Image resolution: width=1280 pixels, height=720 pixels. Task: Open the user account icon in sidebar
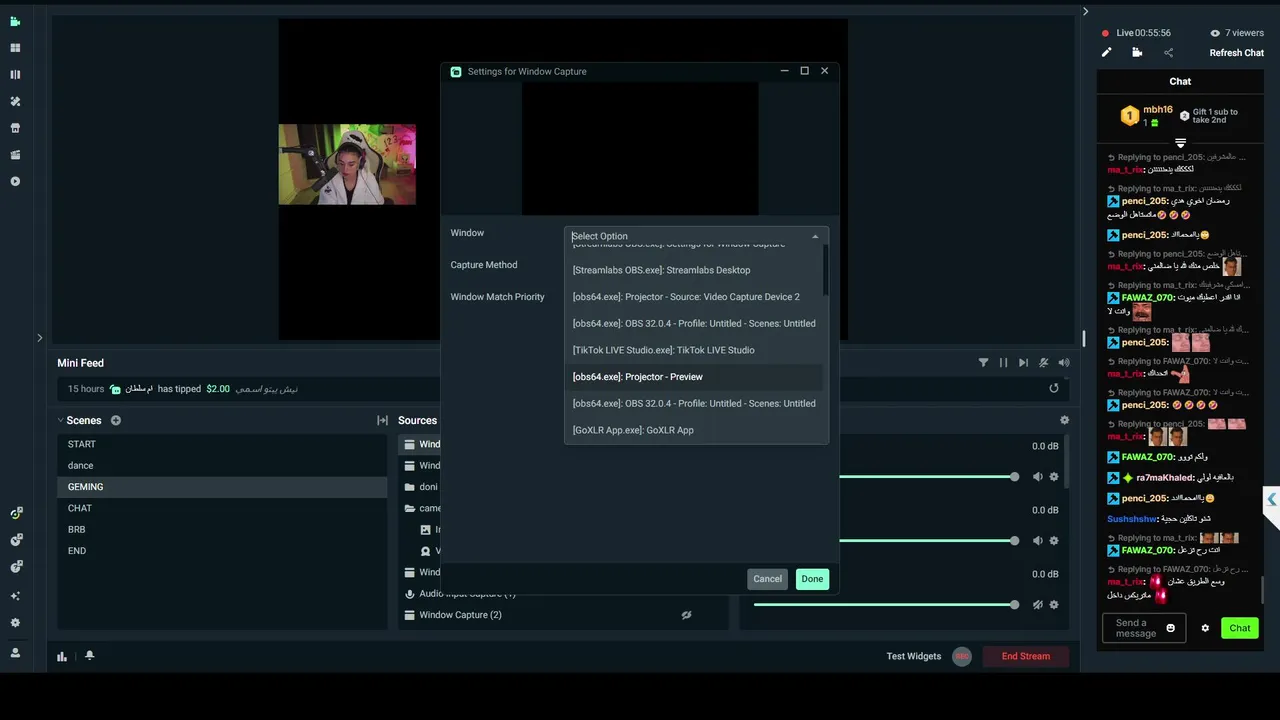point(15,652)
